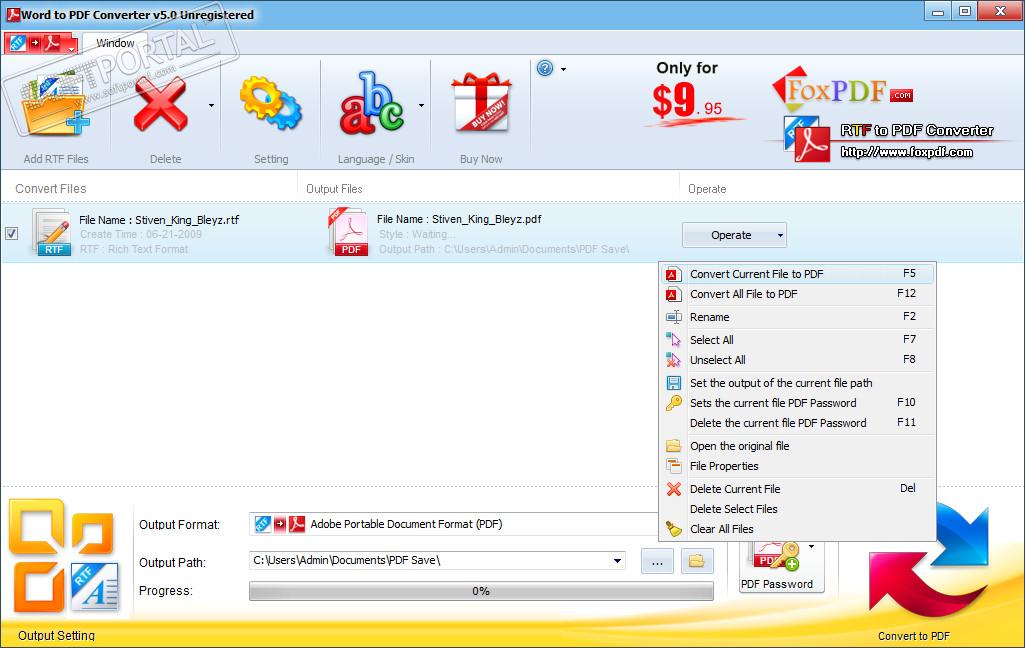1025x648 pixels.
Task: Click the Buy Now gift box icon
Action: click(481, 103)
